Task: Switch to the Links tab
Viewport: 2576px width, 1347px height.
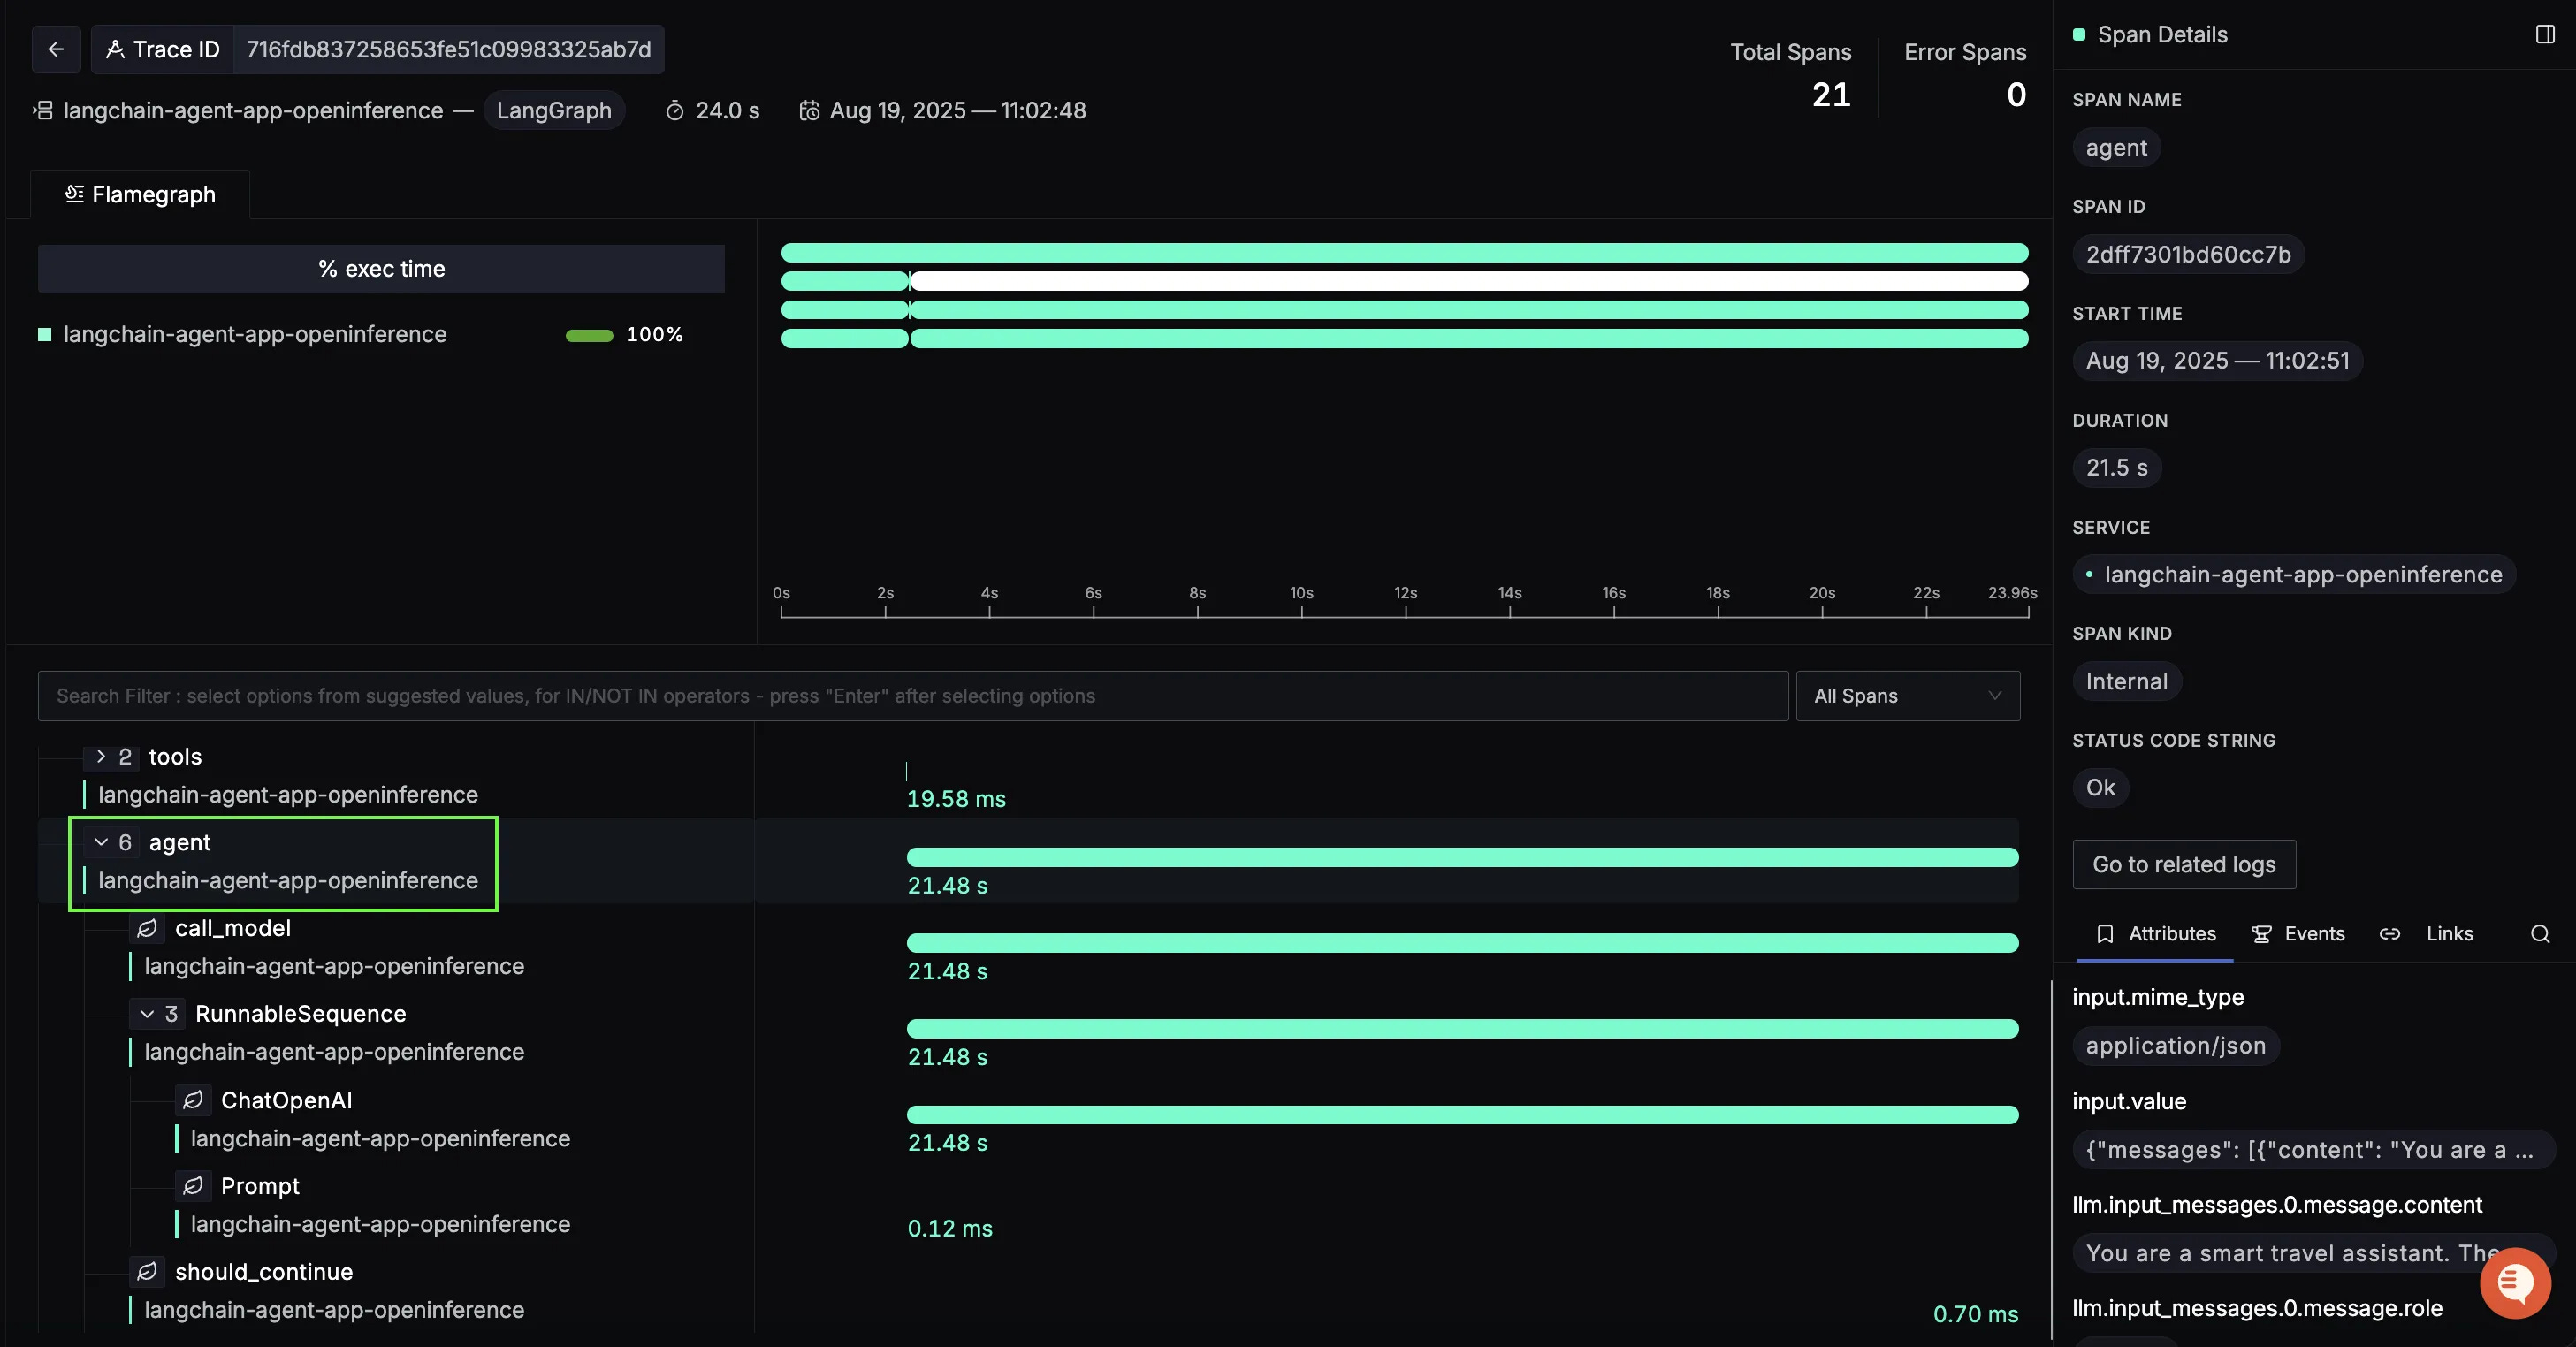Action: click(x=2447, y=933)
